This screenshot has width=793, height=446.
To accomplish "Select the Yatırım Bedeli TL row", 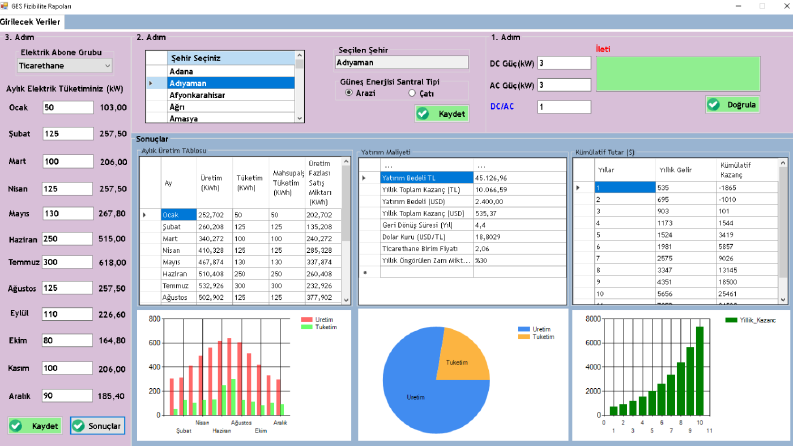I will pos(463,178).
